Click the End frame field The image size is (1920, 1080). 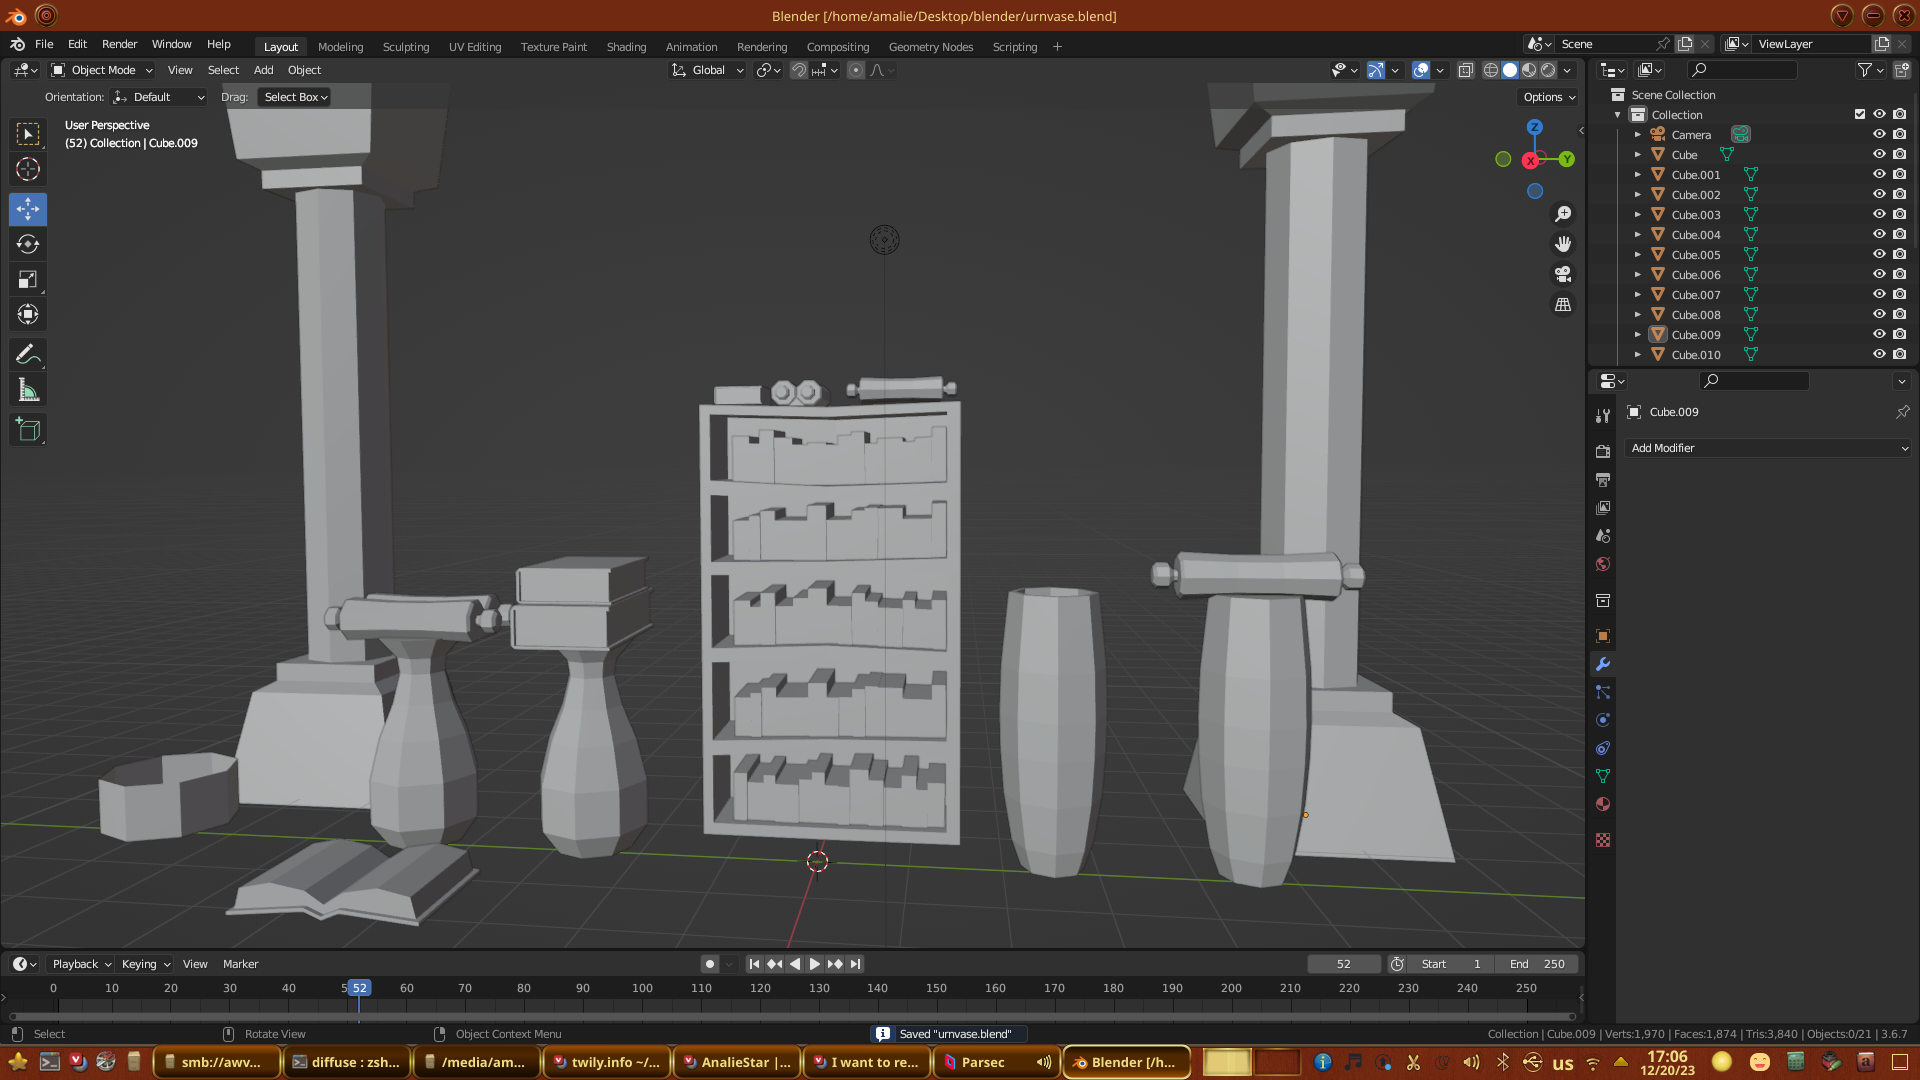(1537, 964)
